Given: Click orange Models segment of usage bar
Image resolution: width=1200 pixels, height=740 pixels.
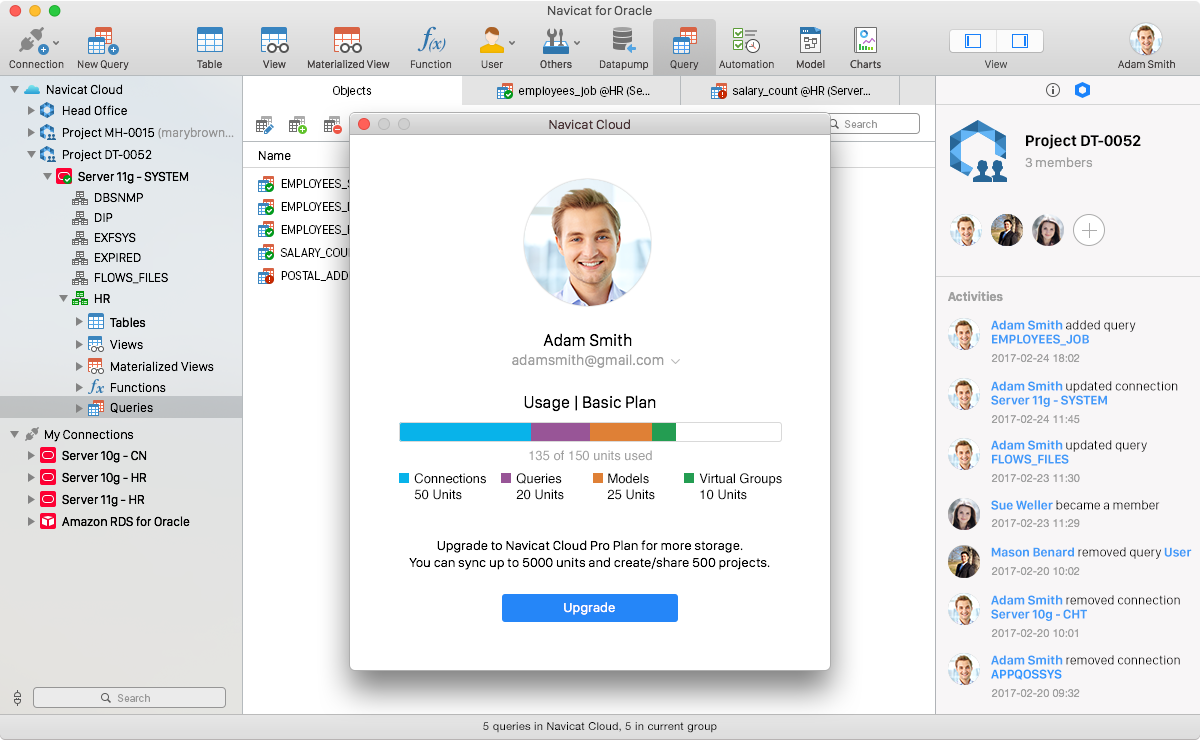Looking at the screenshot, I should pos(621,432).
